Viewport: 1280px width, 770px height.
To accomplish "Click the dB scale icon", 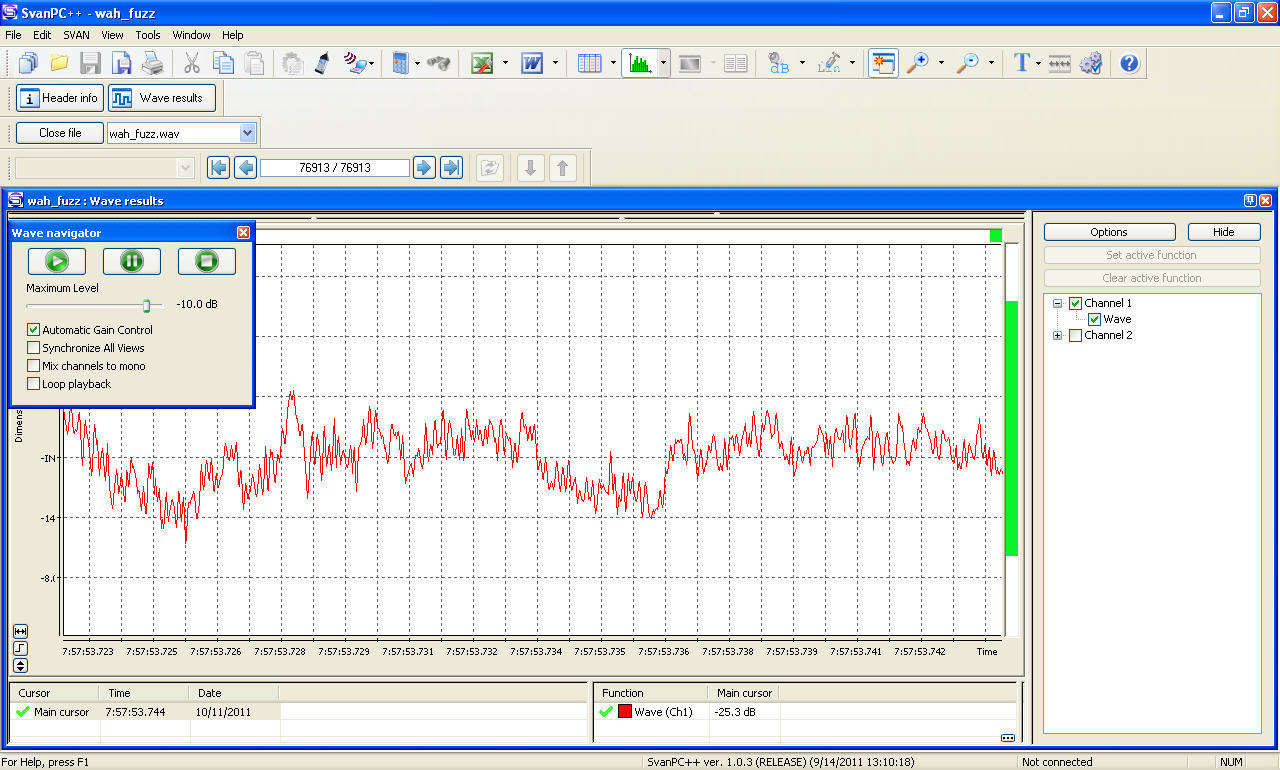I will [778, 63].
